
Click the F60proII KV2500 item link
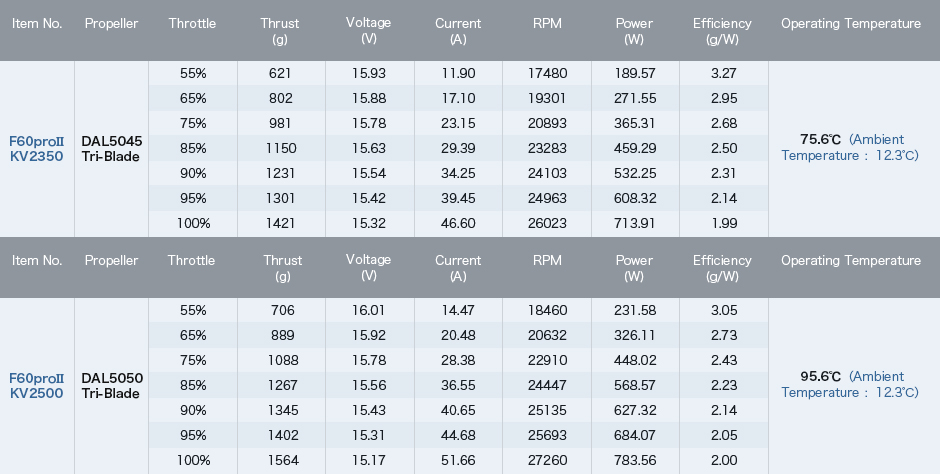tap(37, 386)
